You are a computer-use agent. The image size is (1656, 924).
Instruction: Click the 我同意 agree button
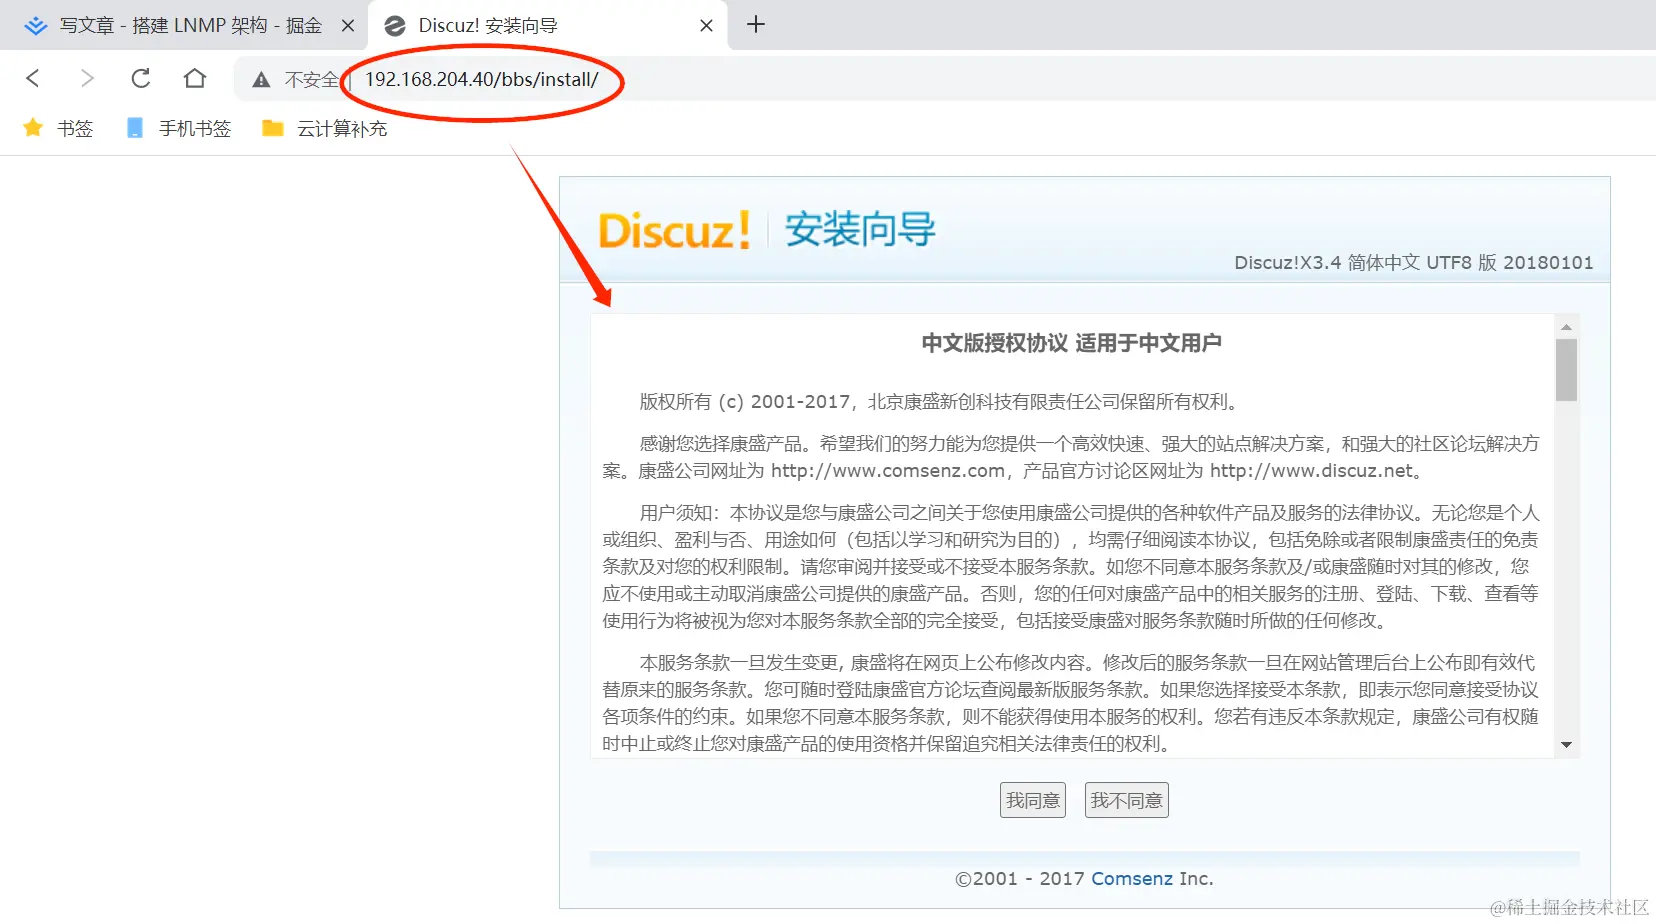(x=1033, y=800)
